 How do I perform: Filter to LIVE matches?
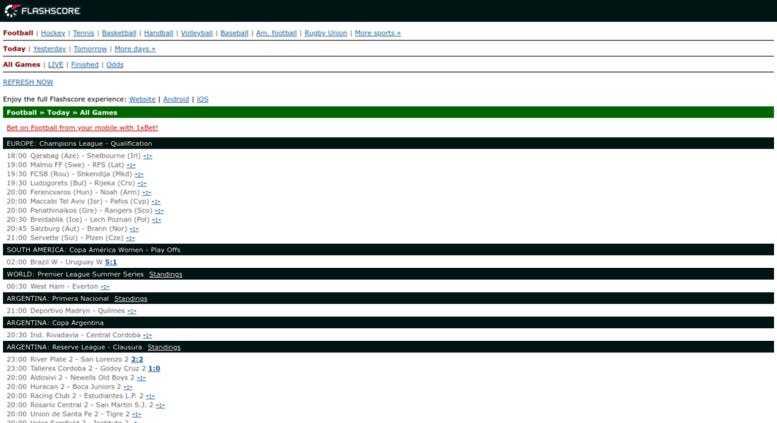pyautogui.click(x=56, y=65)
